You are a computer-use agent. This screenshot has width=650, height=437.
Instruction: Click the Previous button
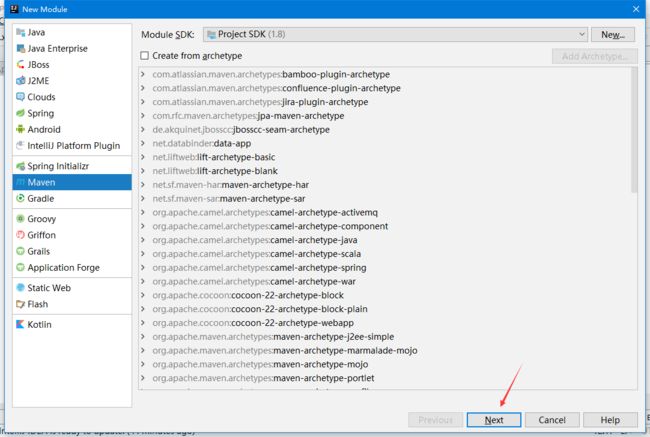point(435,420)
